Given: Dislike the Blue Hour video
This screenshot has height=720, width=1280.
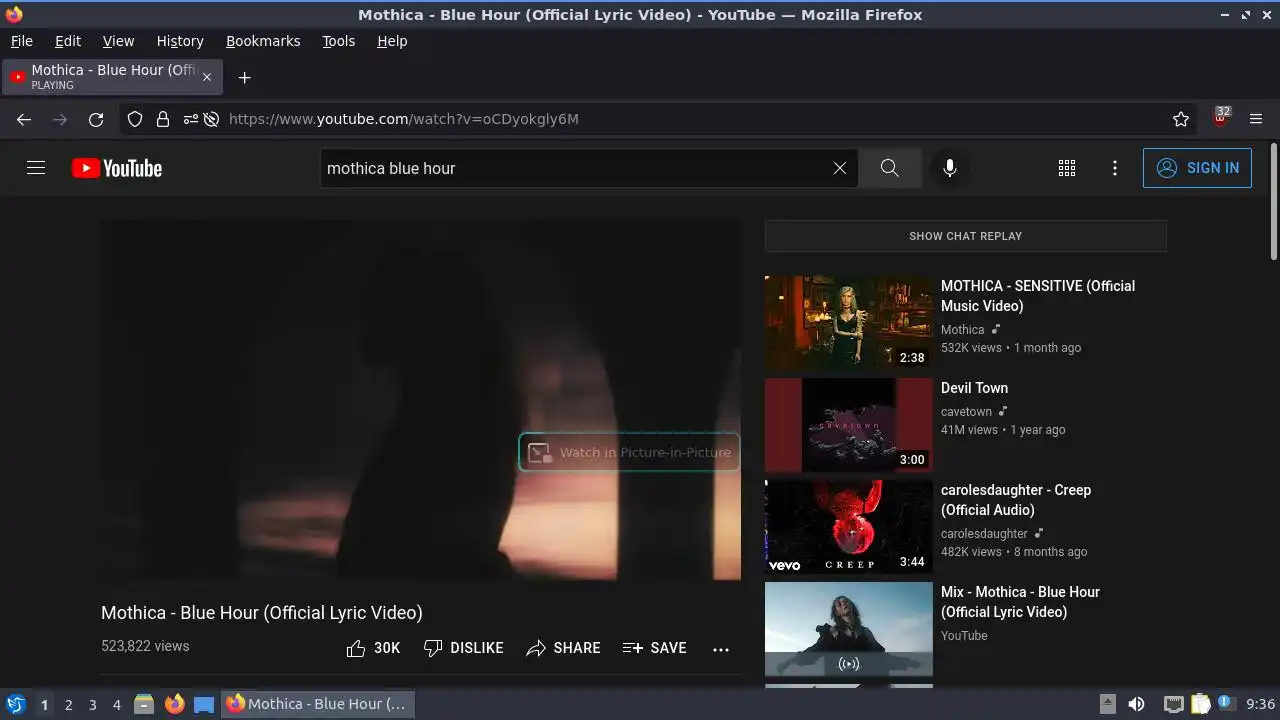Looking at the screenshot, I should click(x=463, y=648).
